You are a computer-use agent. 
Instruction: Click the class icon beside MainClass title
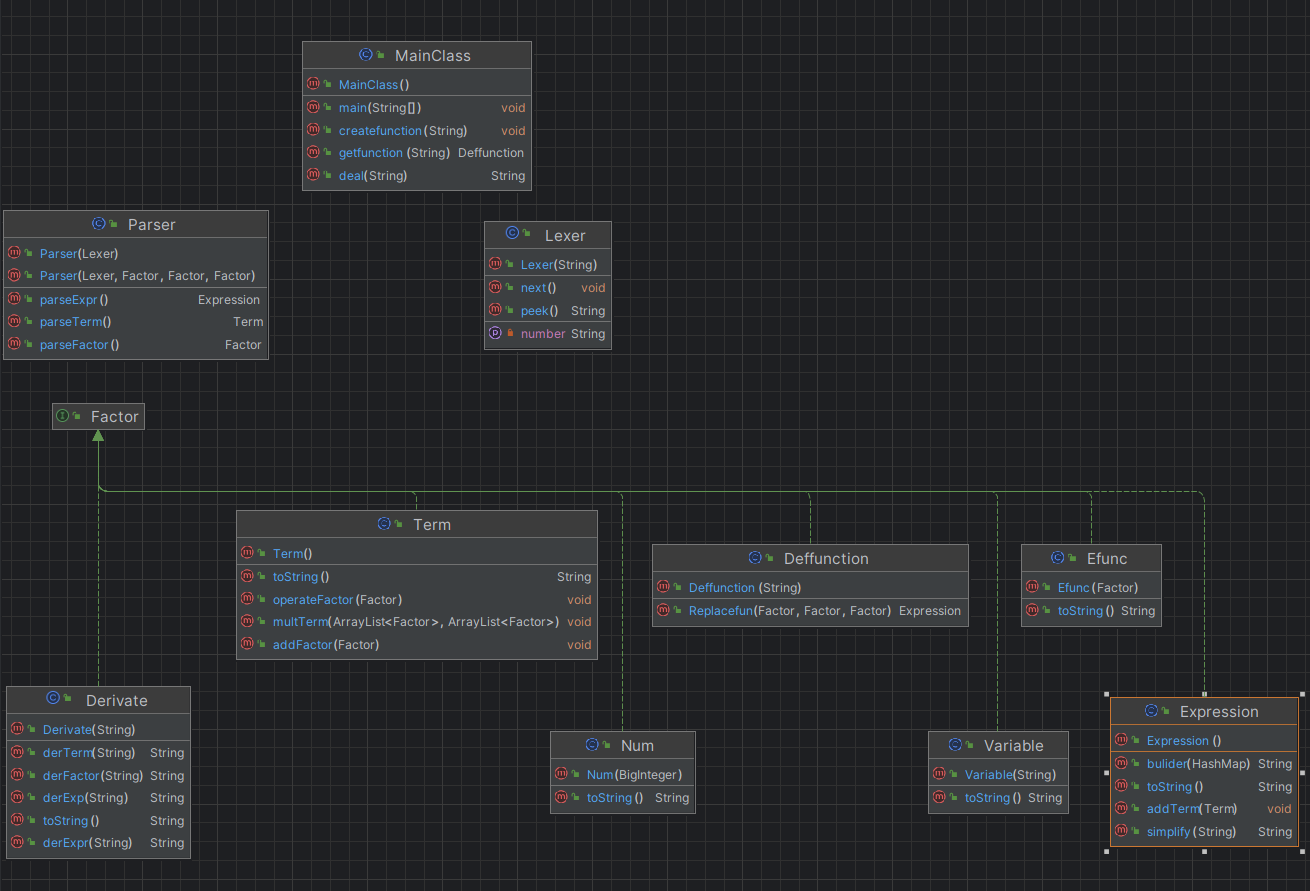(x=366, y=56)
